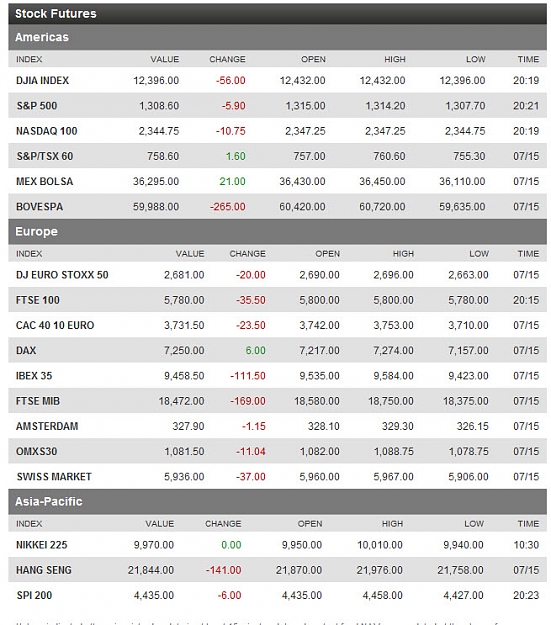Open the SWISS MARKET index
The width and height of the screenshot is (551, 625).
(x=54, y=477)
